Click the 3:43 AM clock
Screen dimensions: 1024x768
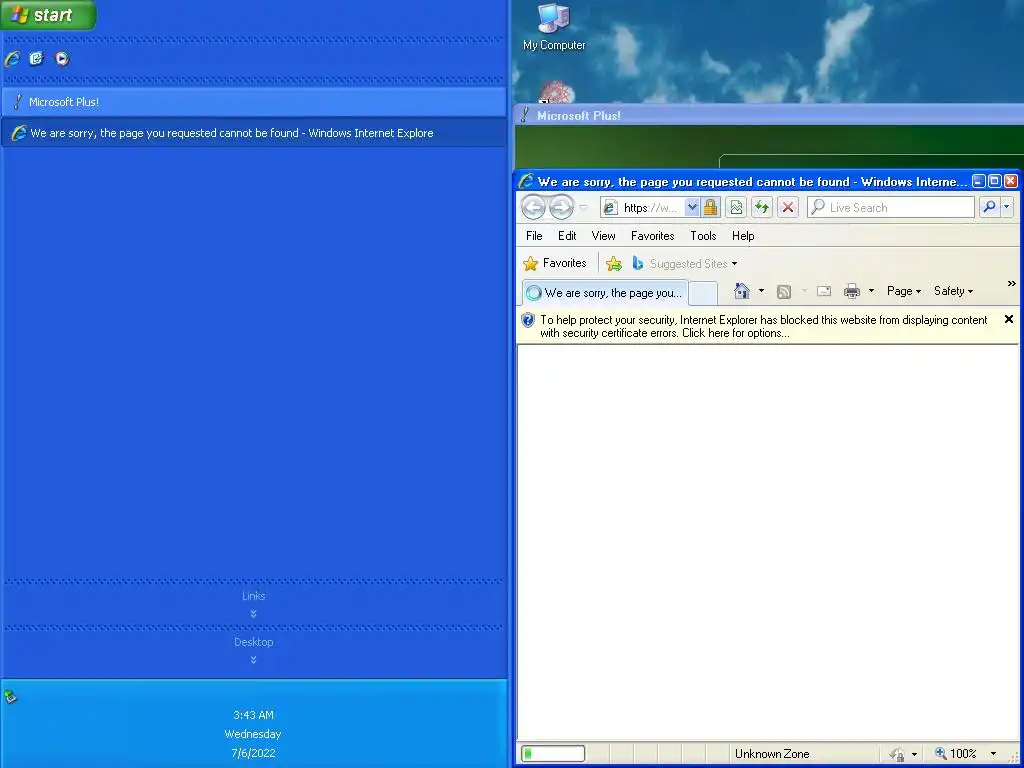pyautogui.click(x=253, y=714)
